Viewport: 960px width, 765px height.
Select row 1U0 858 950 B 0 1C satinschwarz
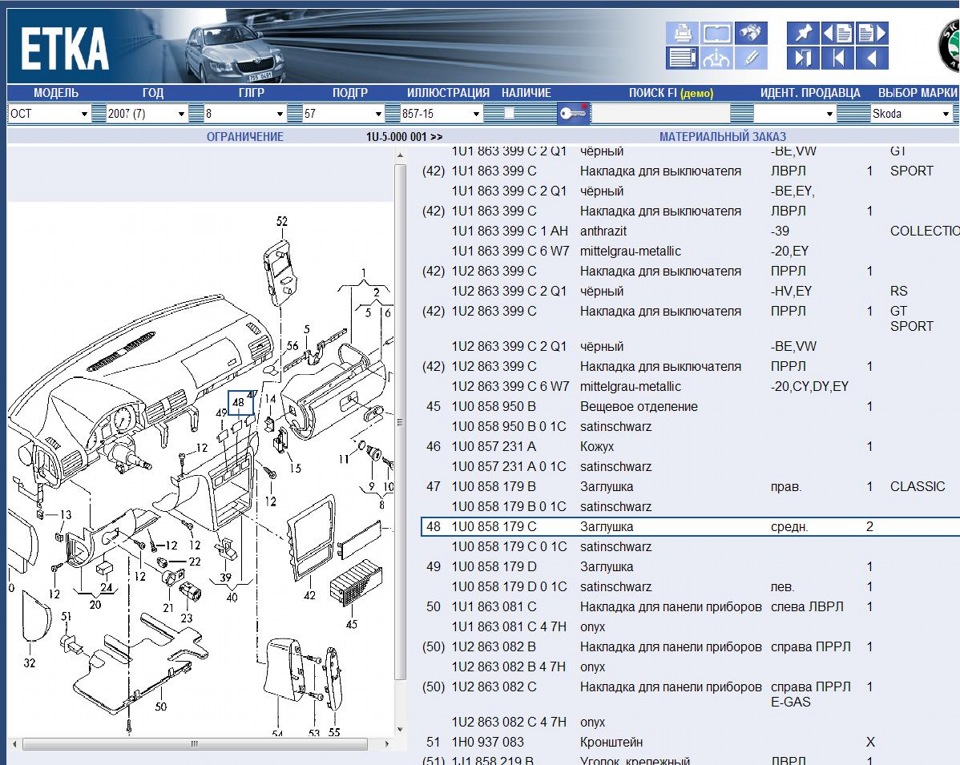[690, 427]
